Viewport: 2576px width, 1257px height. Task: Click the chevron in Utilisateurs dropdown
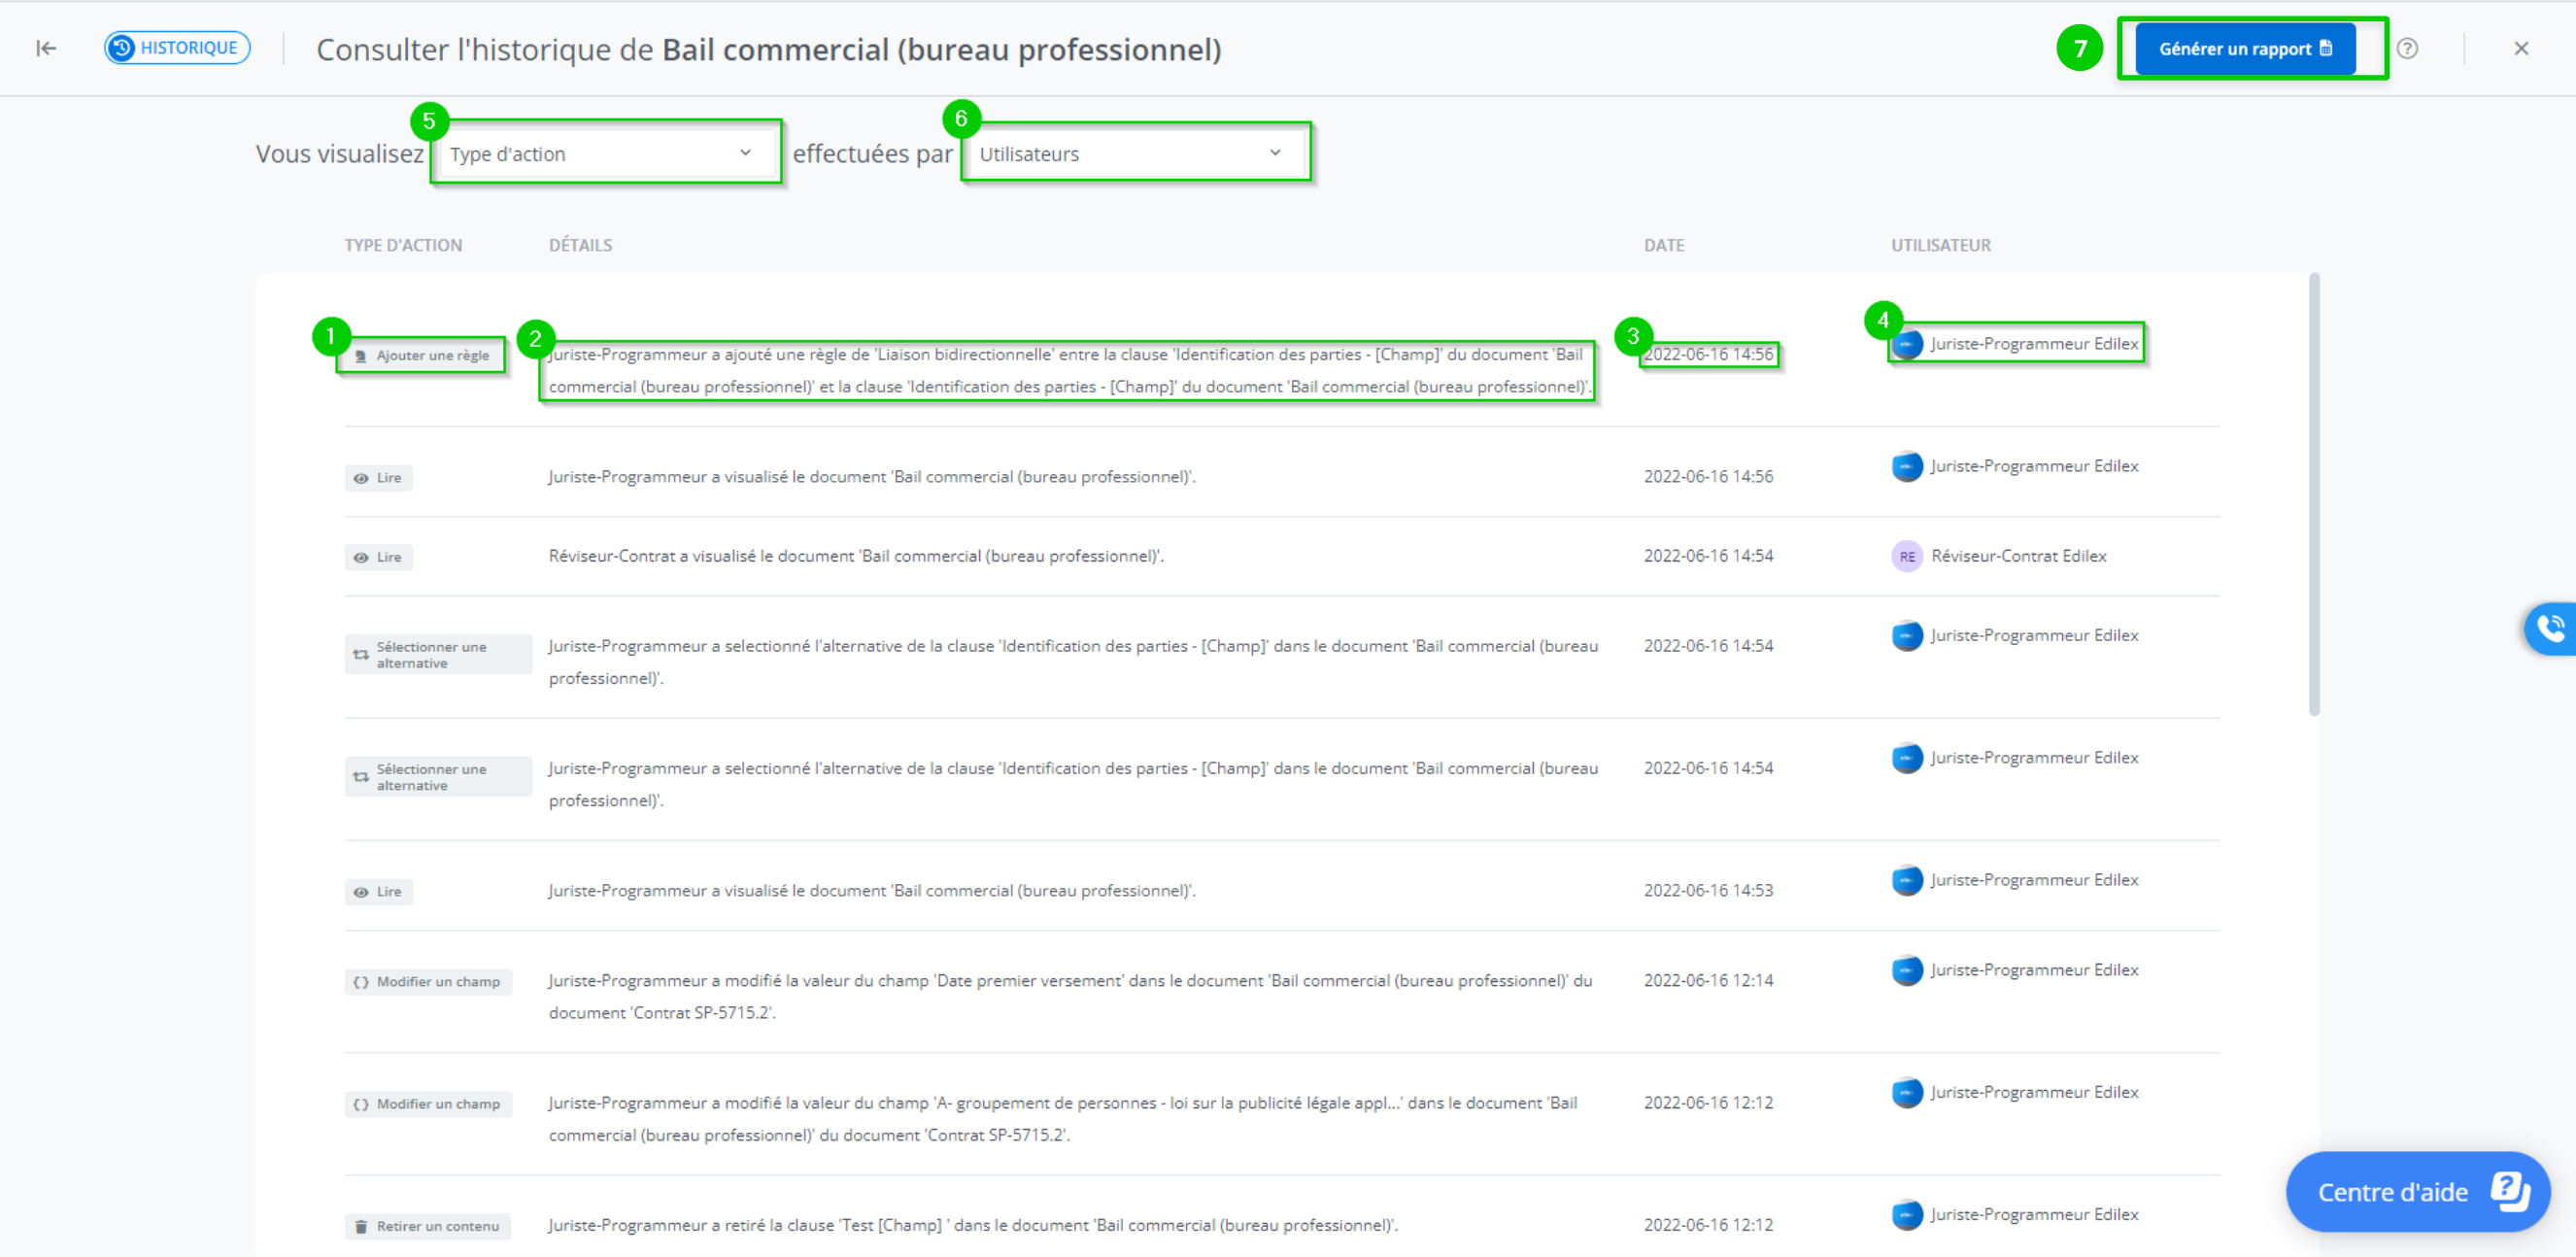pyautogui.click(x=1275, y=153)
